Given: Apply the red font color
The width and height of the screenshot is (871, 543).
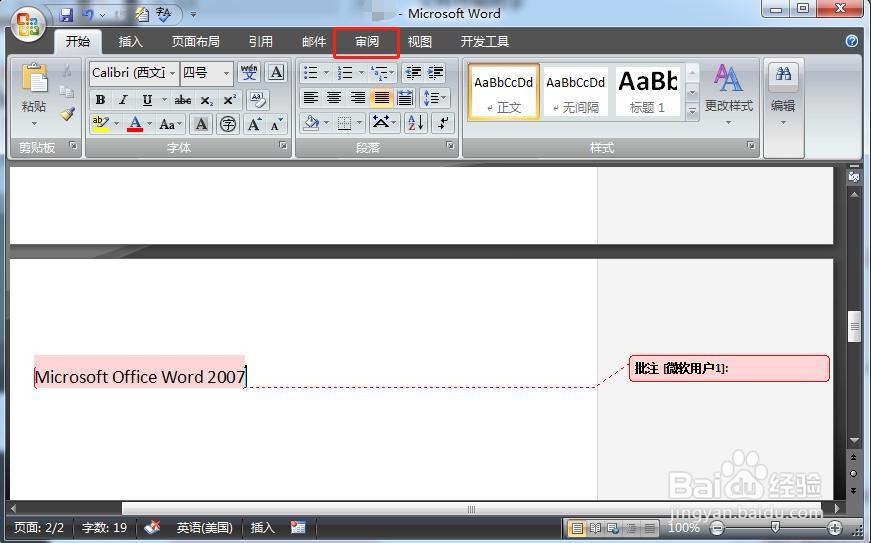Looking at the screenshot, I should [x=135, y=123].
